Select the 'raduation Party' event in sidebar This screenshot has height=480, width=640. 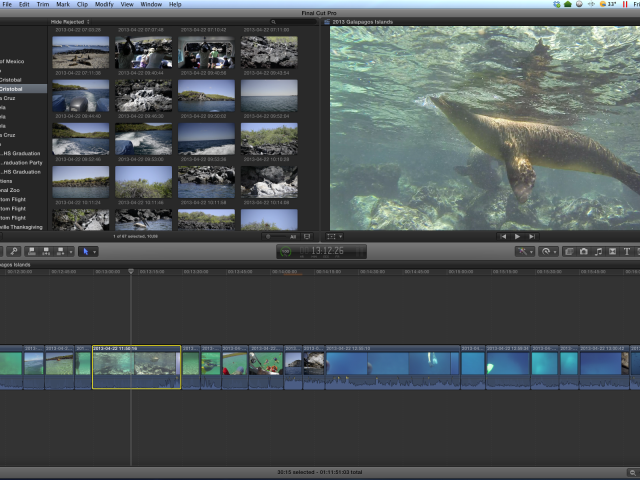[23, 162]
